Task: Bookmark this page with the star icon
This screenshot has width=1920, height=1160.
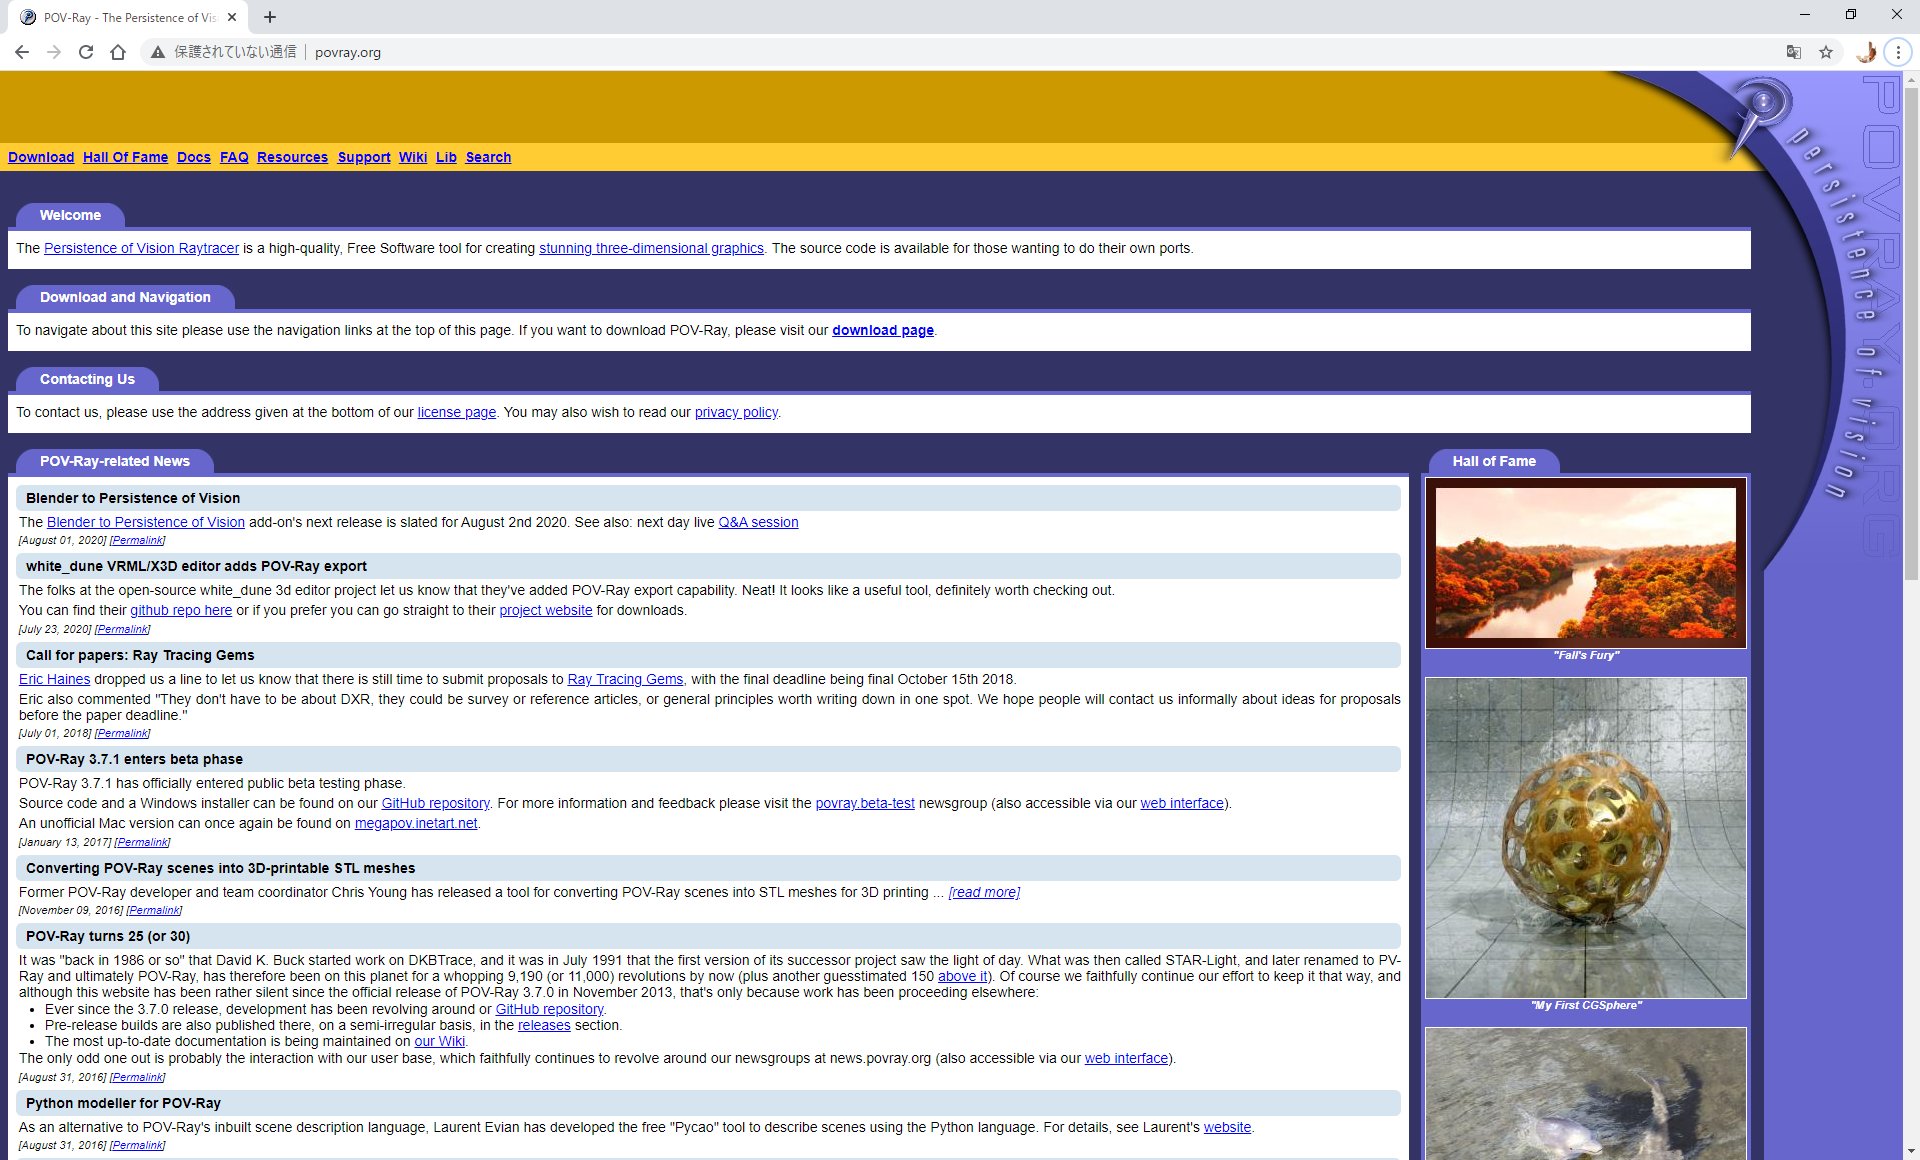Action: [x=1826, y=52]
